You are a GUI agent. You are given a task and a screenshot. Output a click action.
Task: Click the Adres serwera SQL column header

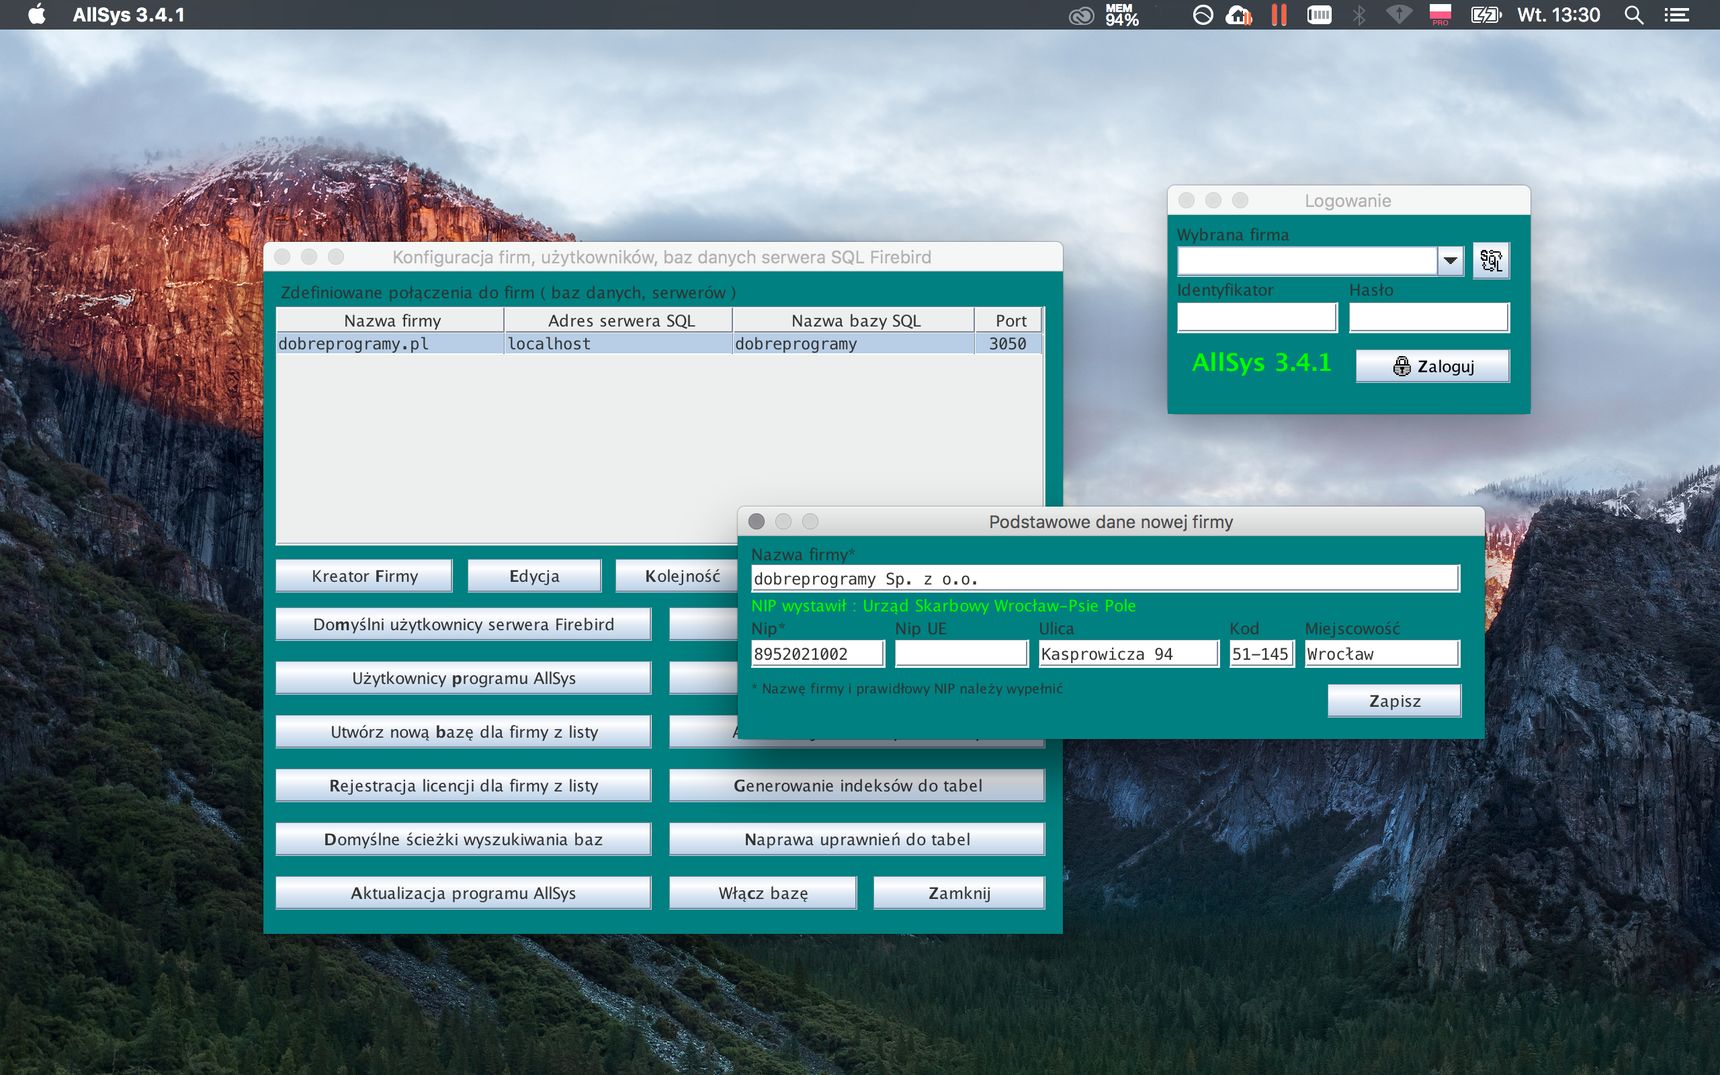619,321
